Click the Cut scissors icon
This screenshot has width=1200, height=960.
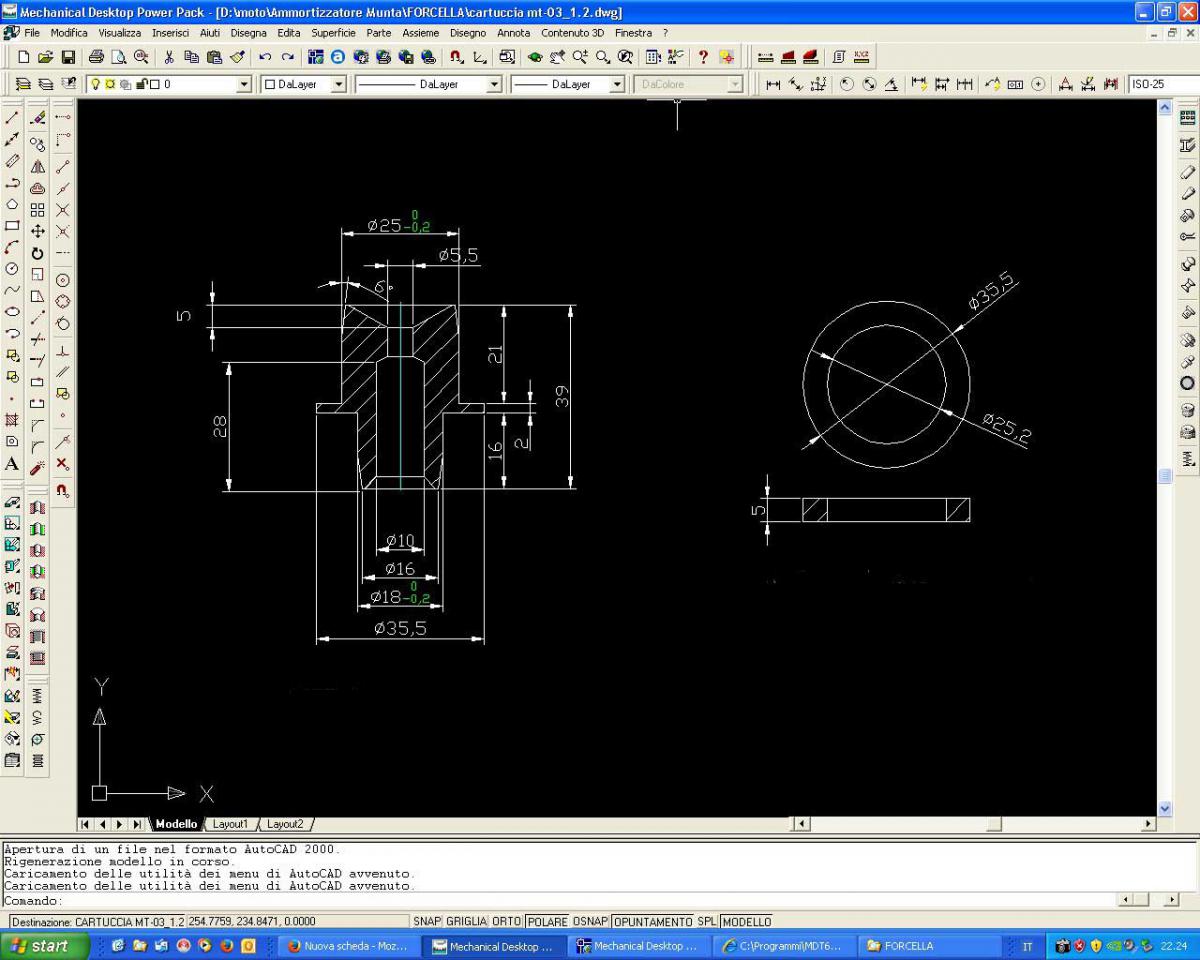(168, 57)
